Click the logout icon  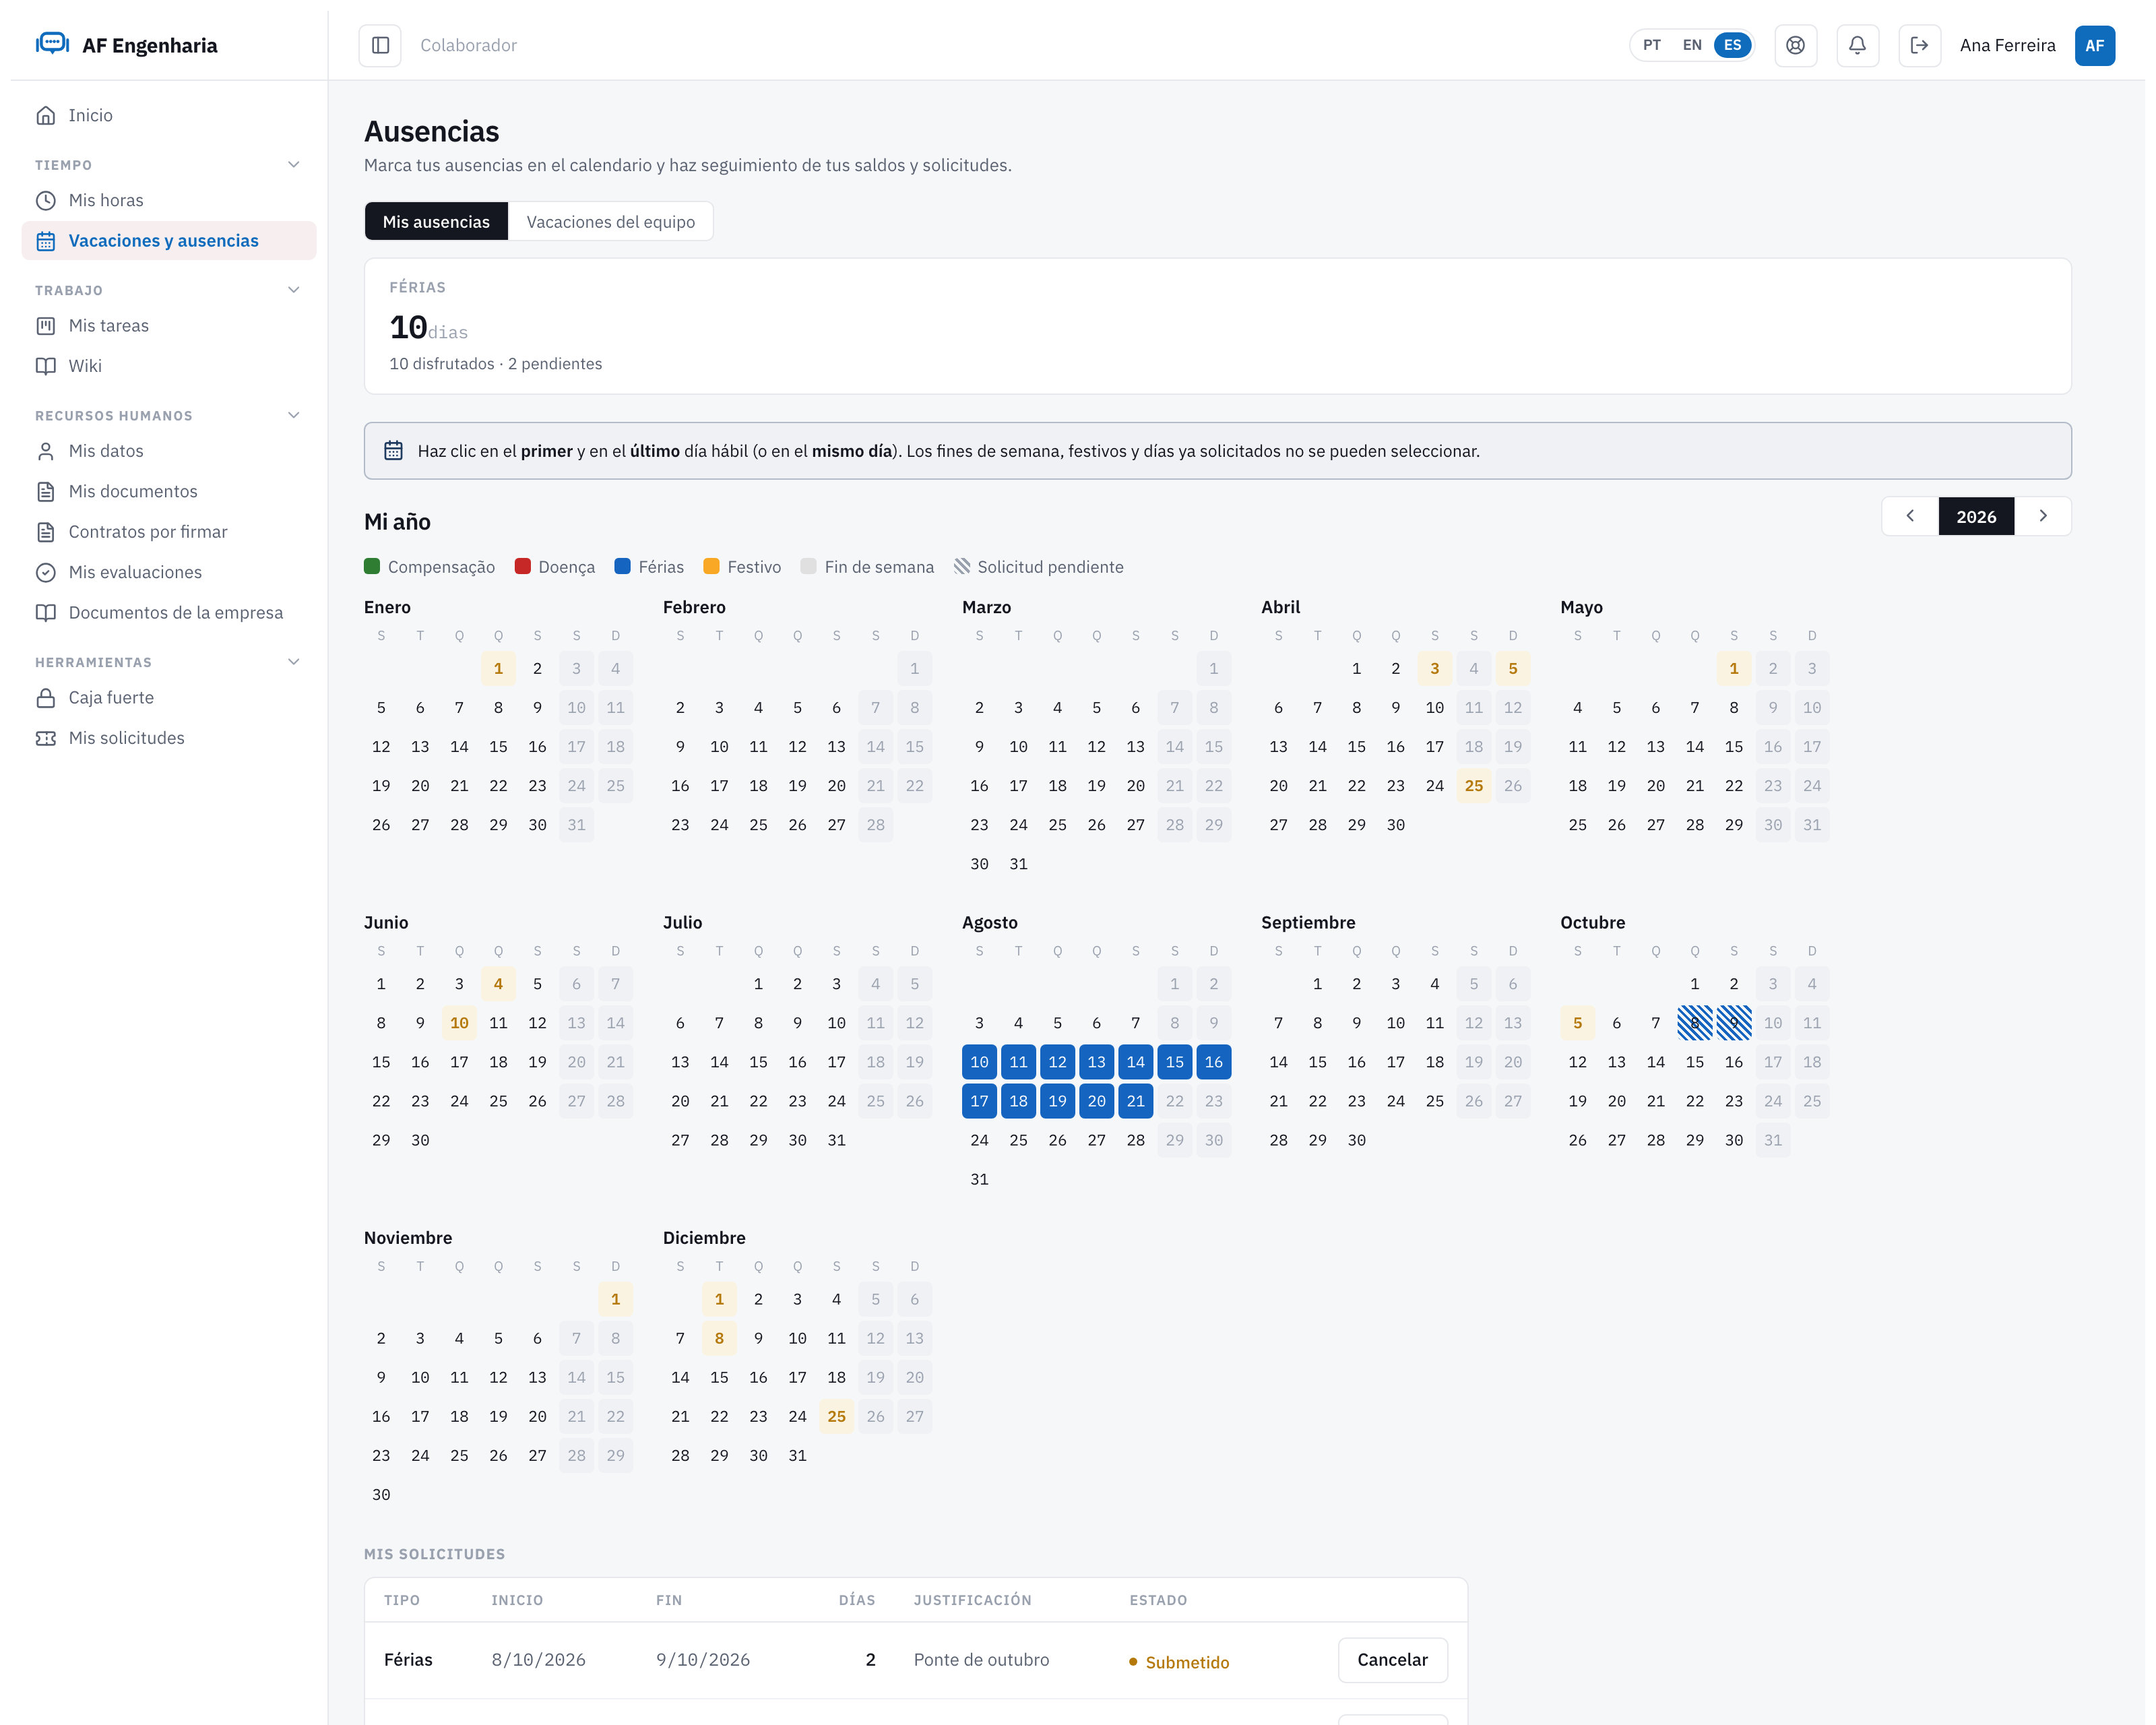1920,45
